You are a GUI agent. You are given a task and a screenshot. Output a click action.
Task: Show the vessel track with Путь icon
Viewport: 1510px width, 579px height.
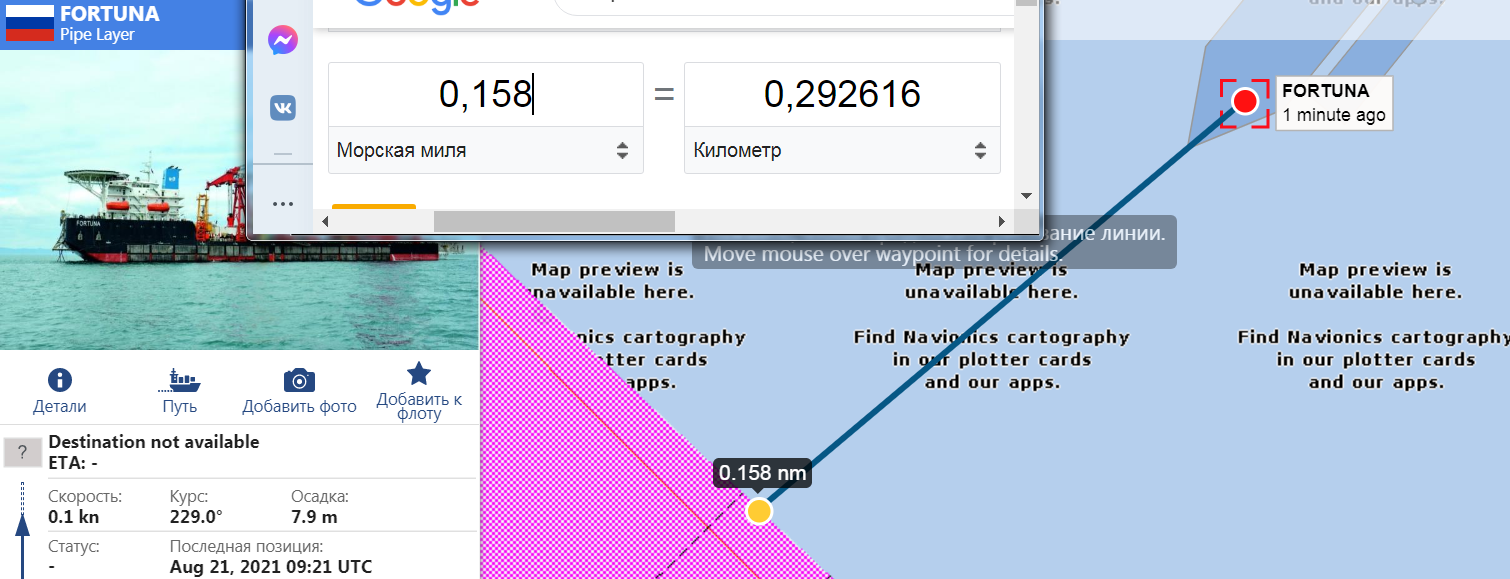click(x=179, y=381)
